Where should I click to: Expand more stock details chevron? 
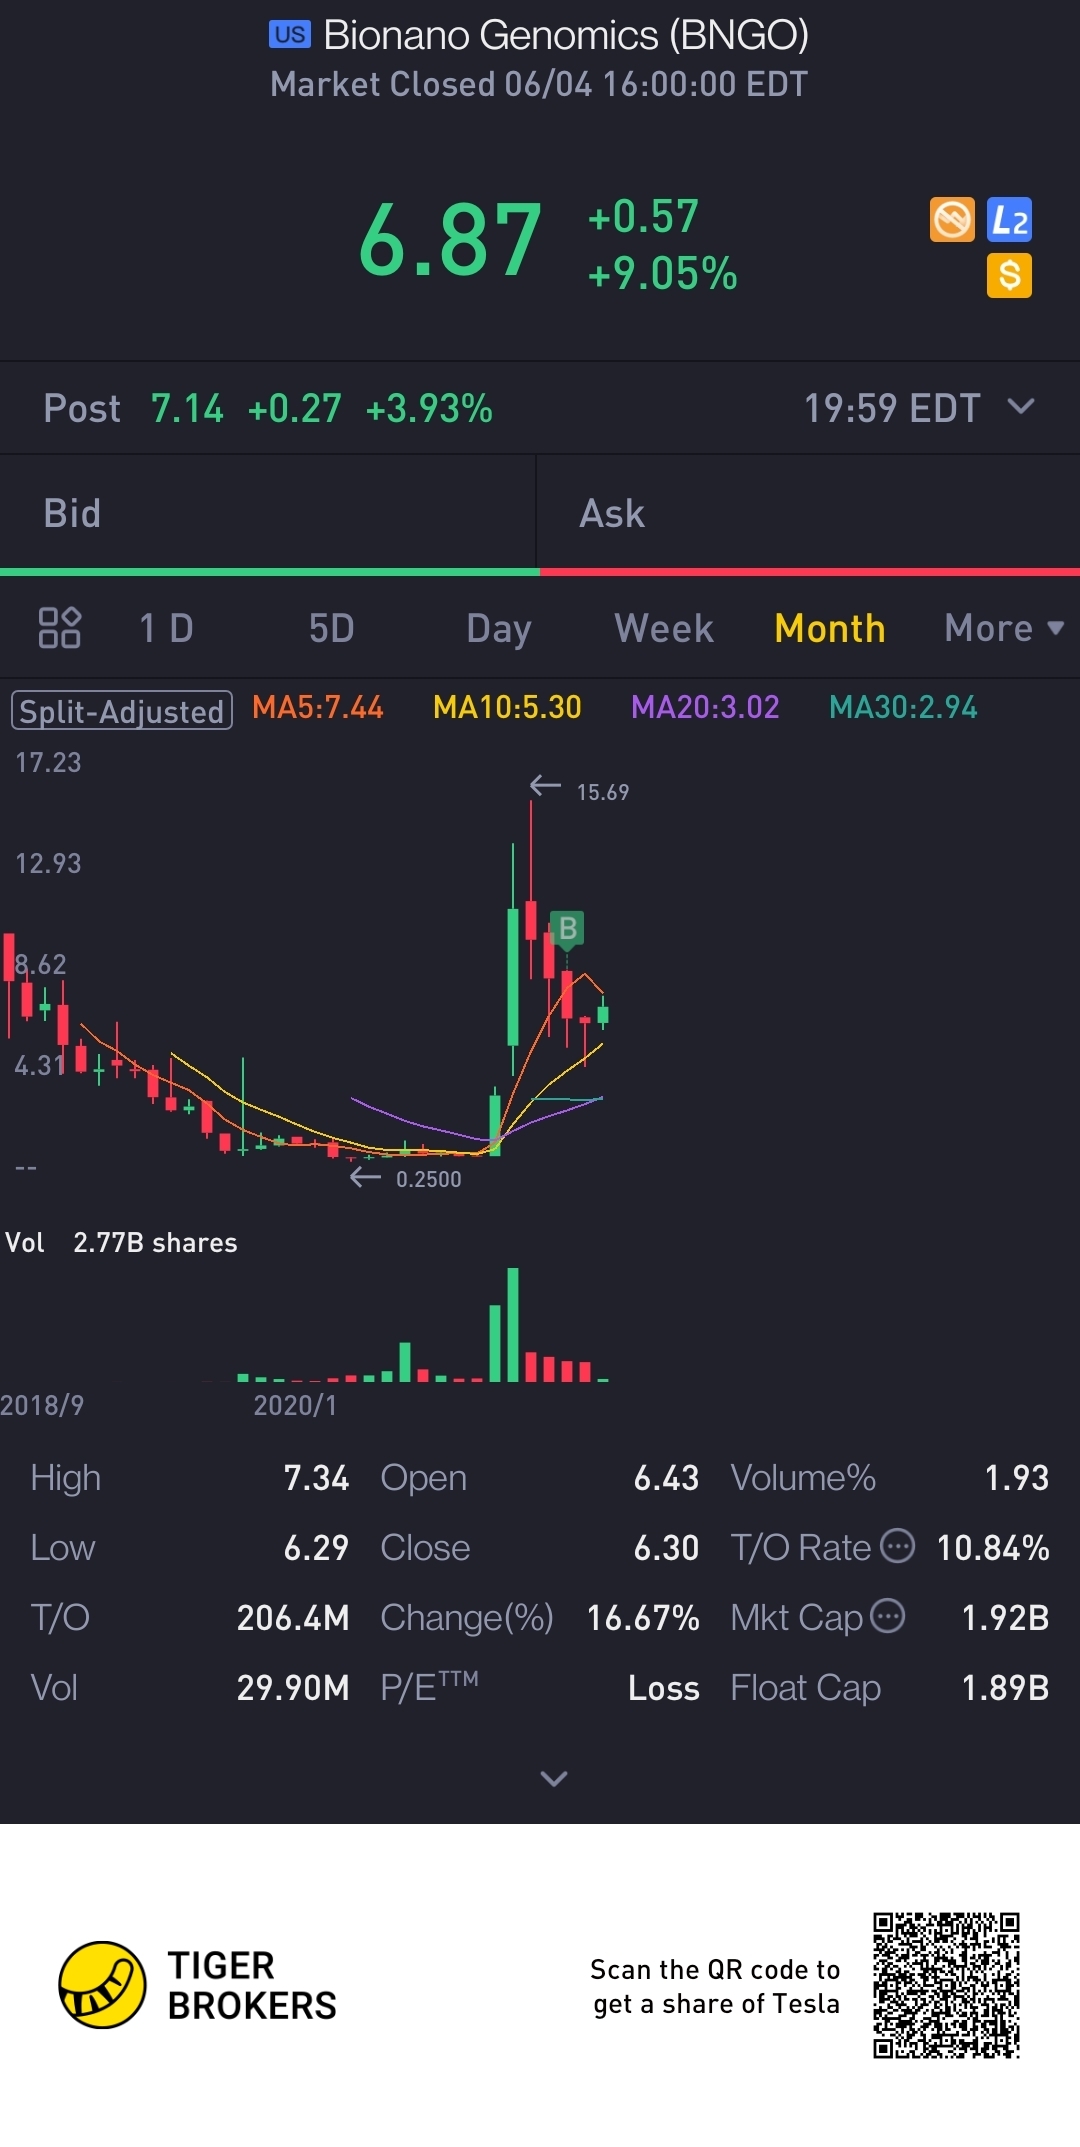coord(554,1778)
